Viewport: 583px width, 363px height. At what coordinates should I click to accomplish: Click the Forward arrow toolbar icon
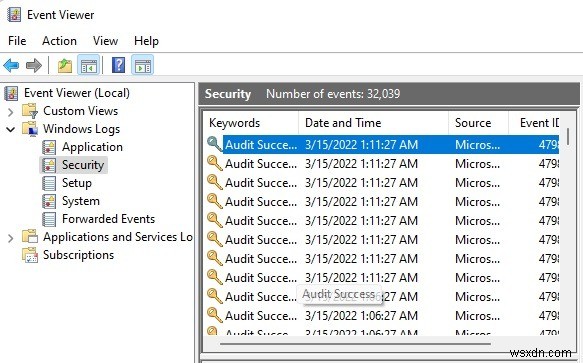tap(34, 65)
